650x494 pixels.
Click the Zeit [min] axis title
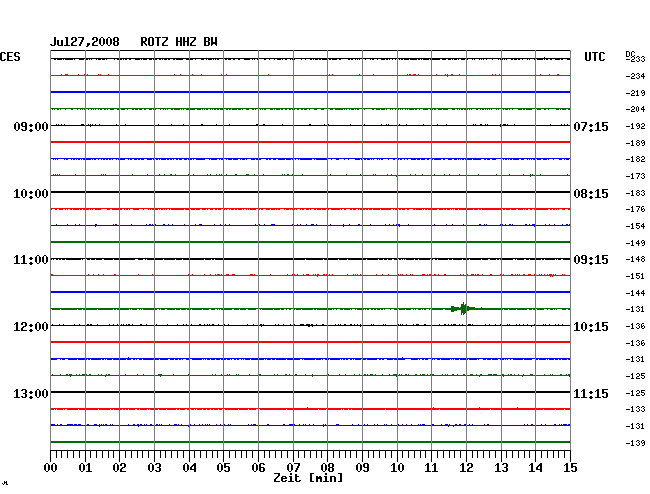click(308, 478)
